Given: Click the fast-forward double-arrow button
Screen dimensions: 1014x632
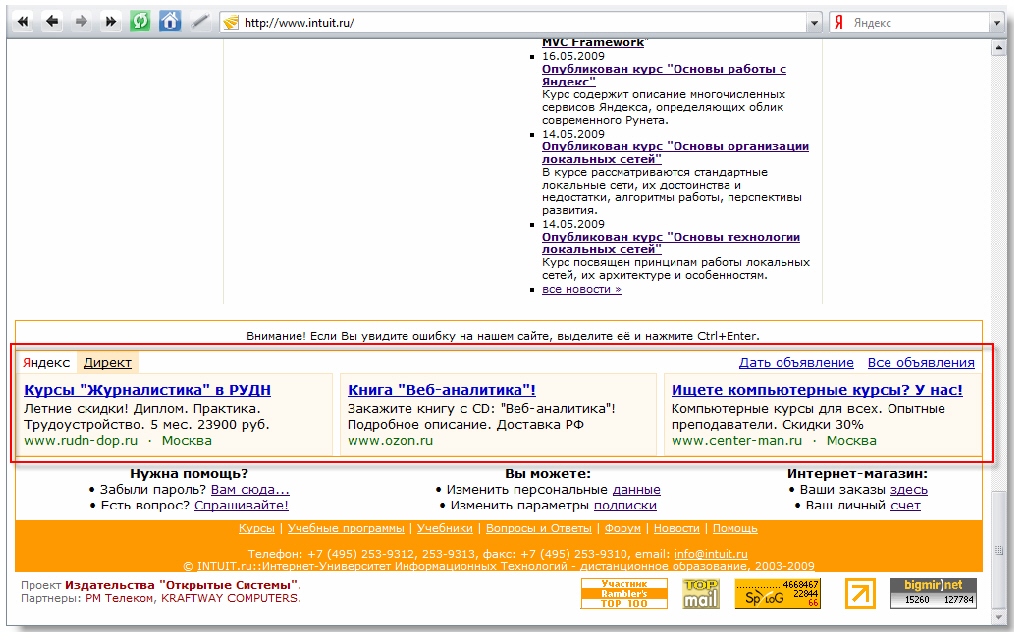Looking at the screenshot, I should click(x=111, y=22).
